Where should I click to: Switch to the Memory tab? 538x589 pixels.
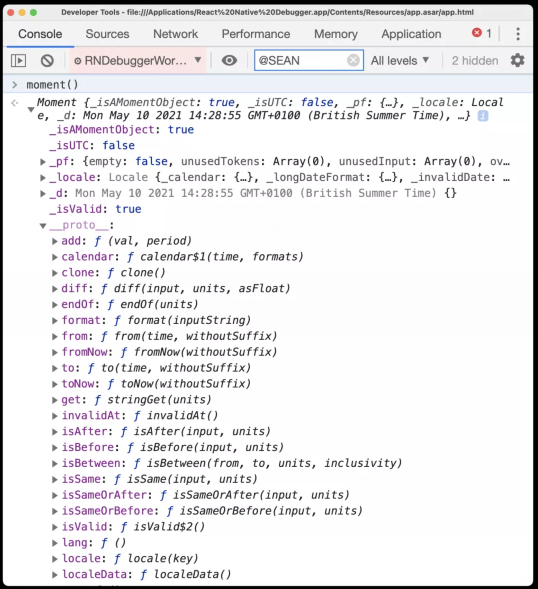[x=336, y=34]
